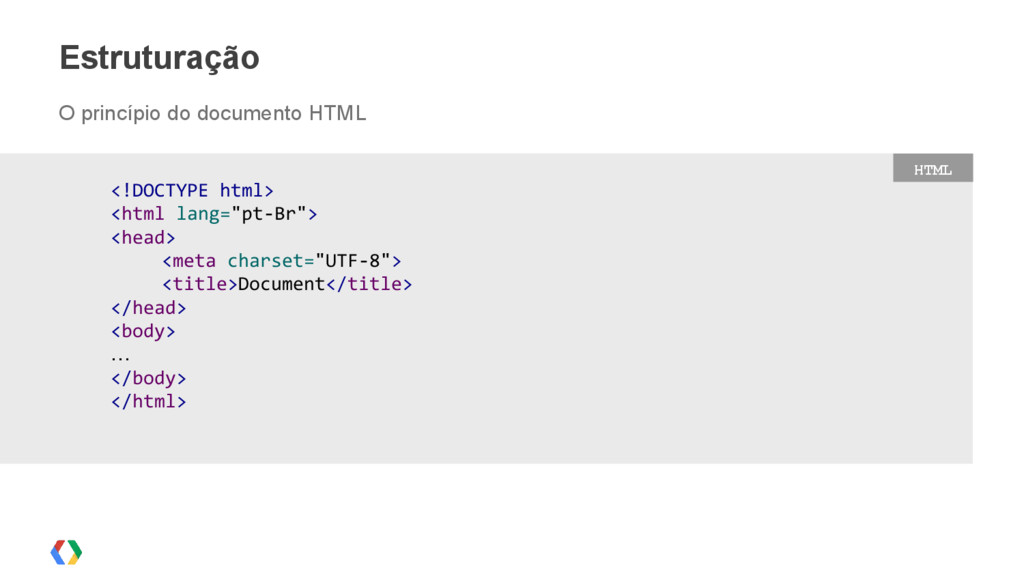Click the word Document in title
Image resolution: width=1024 pixels, height=576 pixels.
coord(281,285)
